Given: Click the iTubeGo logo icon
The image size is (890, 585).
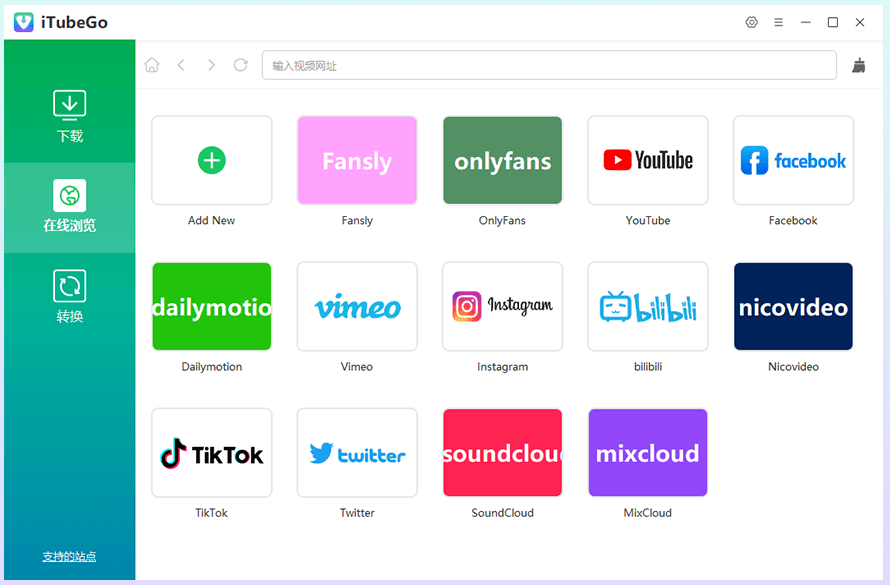Looking at the screenshot, I should coord(24,22).
